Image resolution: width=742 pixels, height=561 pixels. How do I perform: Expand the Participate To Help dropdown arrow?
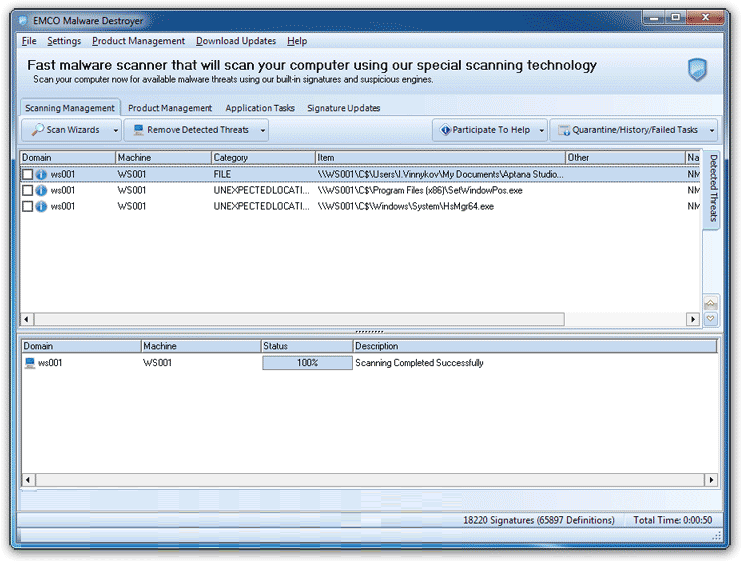pos(541,131)
